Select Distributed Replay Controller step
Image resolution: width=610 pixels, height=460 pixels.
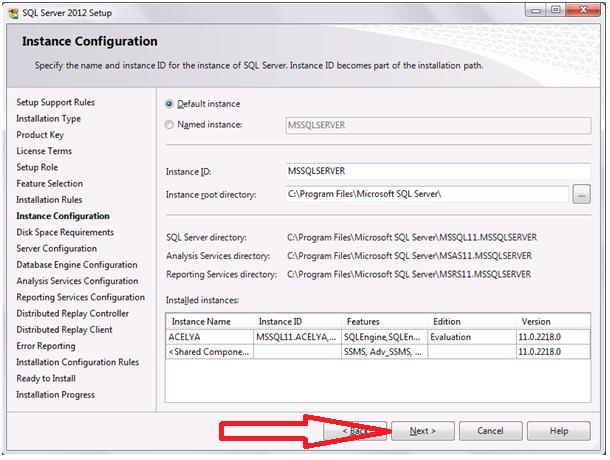[72, 313]
